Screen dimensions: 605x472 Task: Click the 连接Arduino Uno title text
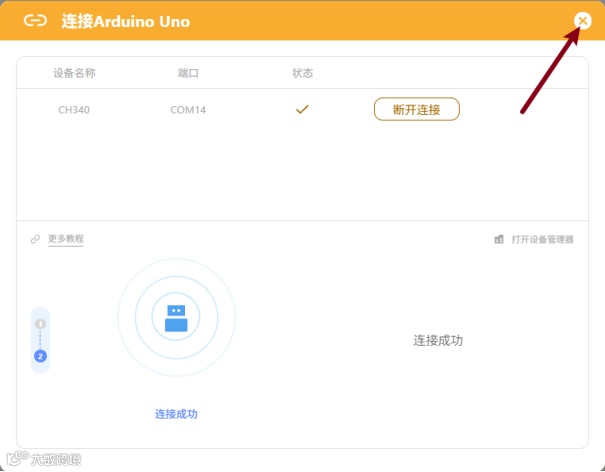click(125, 21)
